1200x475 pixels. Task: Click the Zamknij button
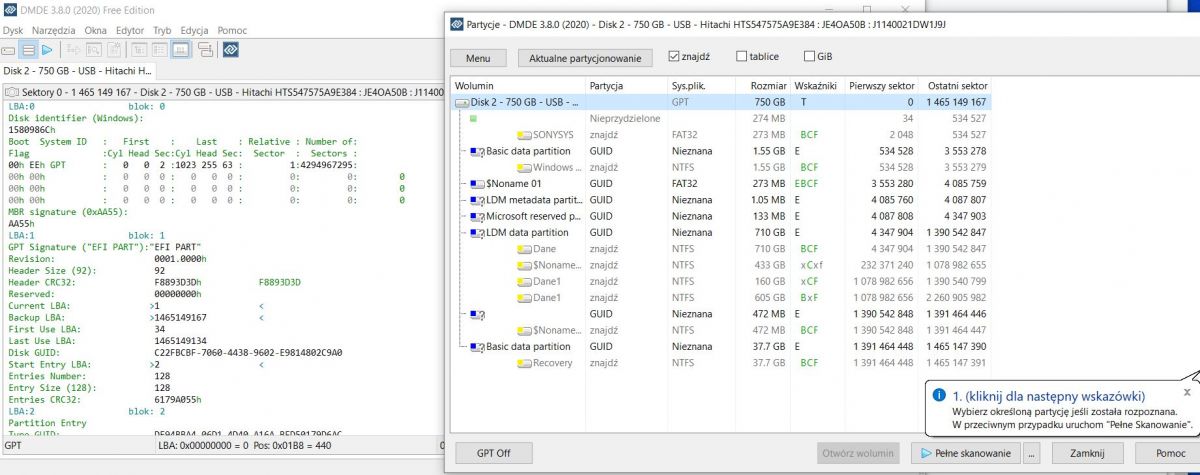pyautogui.click(x=1086, y=453)
